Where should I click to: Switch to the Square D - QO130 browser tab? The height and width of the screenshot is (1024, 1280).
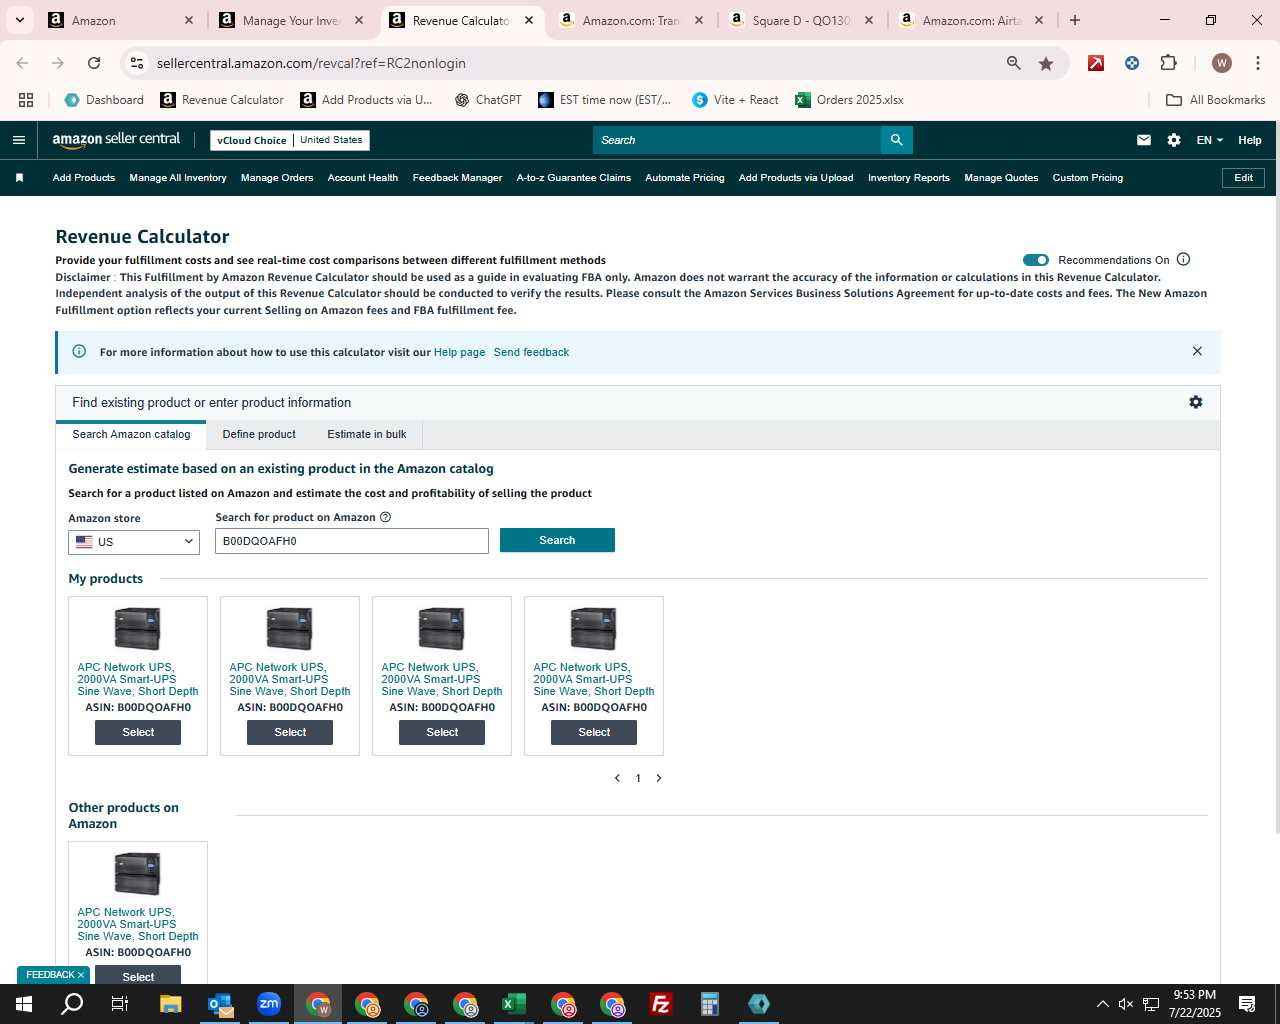point(802,20)
